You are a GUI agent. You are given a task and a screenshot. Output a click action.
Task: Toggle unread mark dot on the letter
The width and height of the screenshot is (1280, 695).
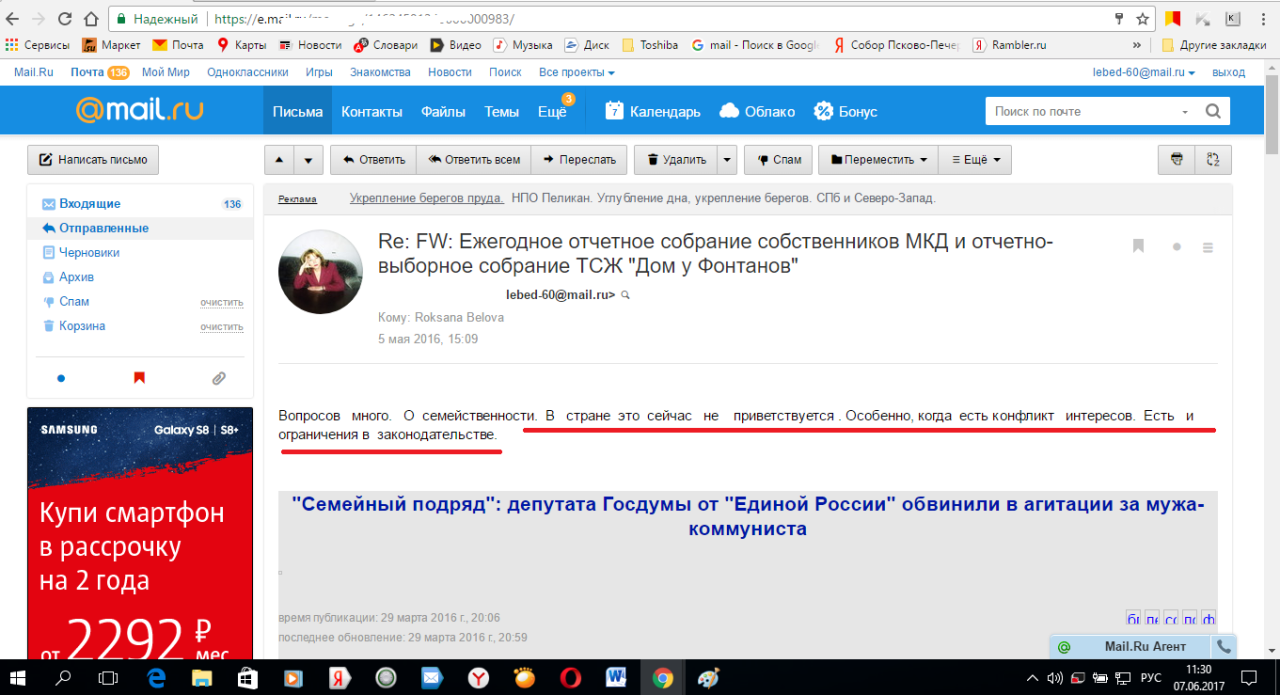coord(1177,247)
